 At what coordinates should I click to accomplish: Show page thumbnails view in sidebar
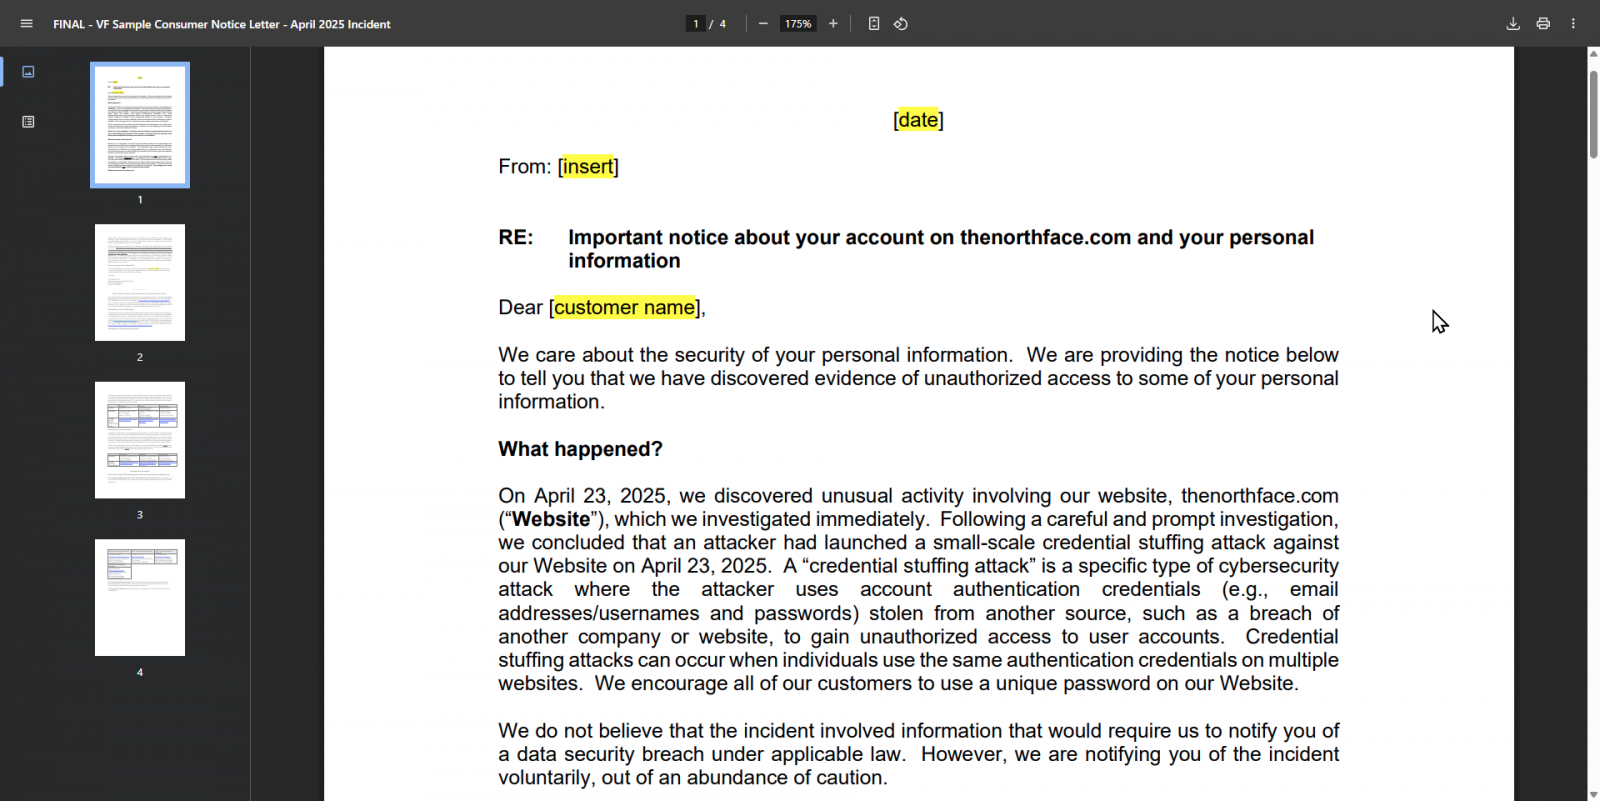tap(28, 72)
